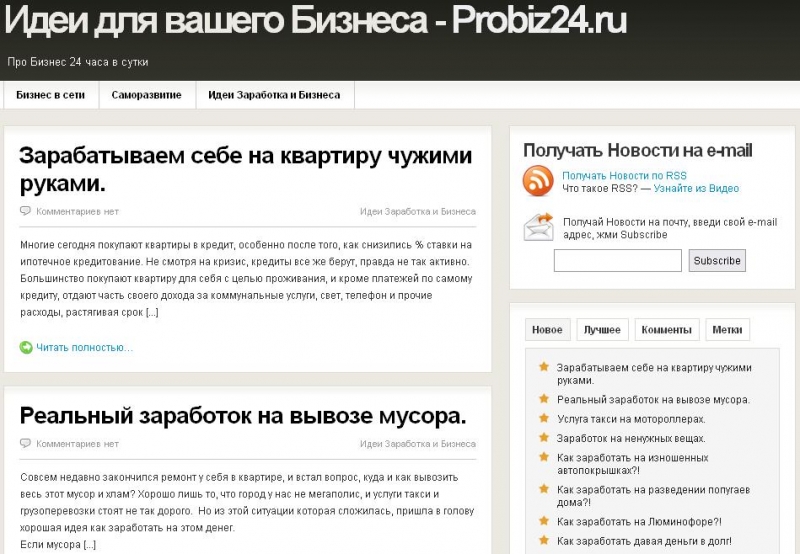This screenshot has width=800, height=554.
Task: Click star icon beside Заработок на ненужных вещах
Action: tap(544, 437)
